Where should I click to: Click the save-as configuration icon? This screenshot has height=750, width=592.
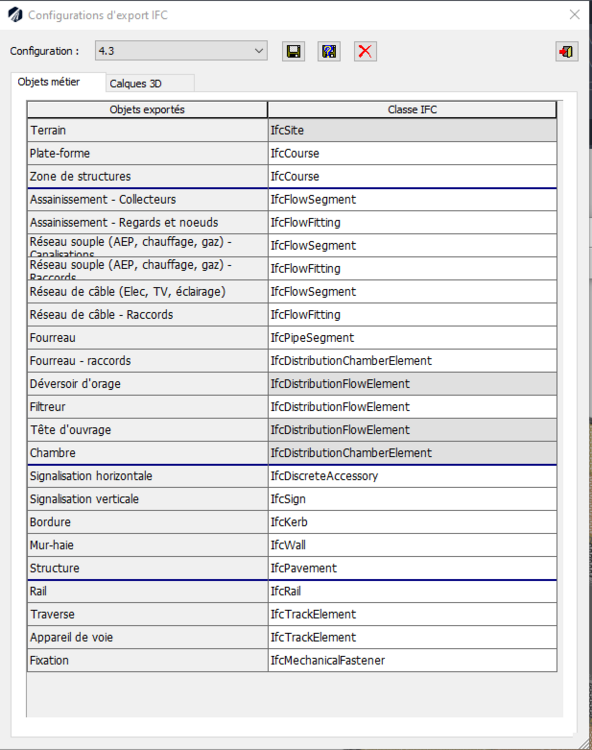coord(329,51)
